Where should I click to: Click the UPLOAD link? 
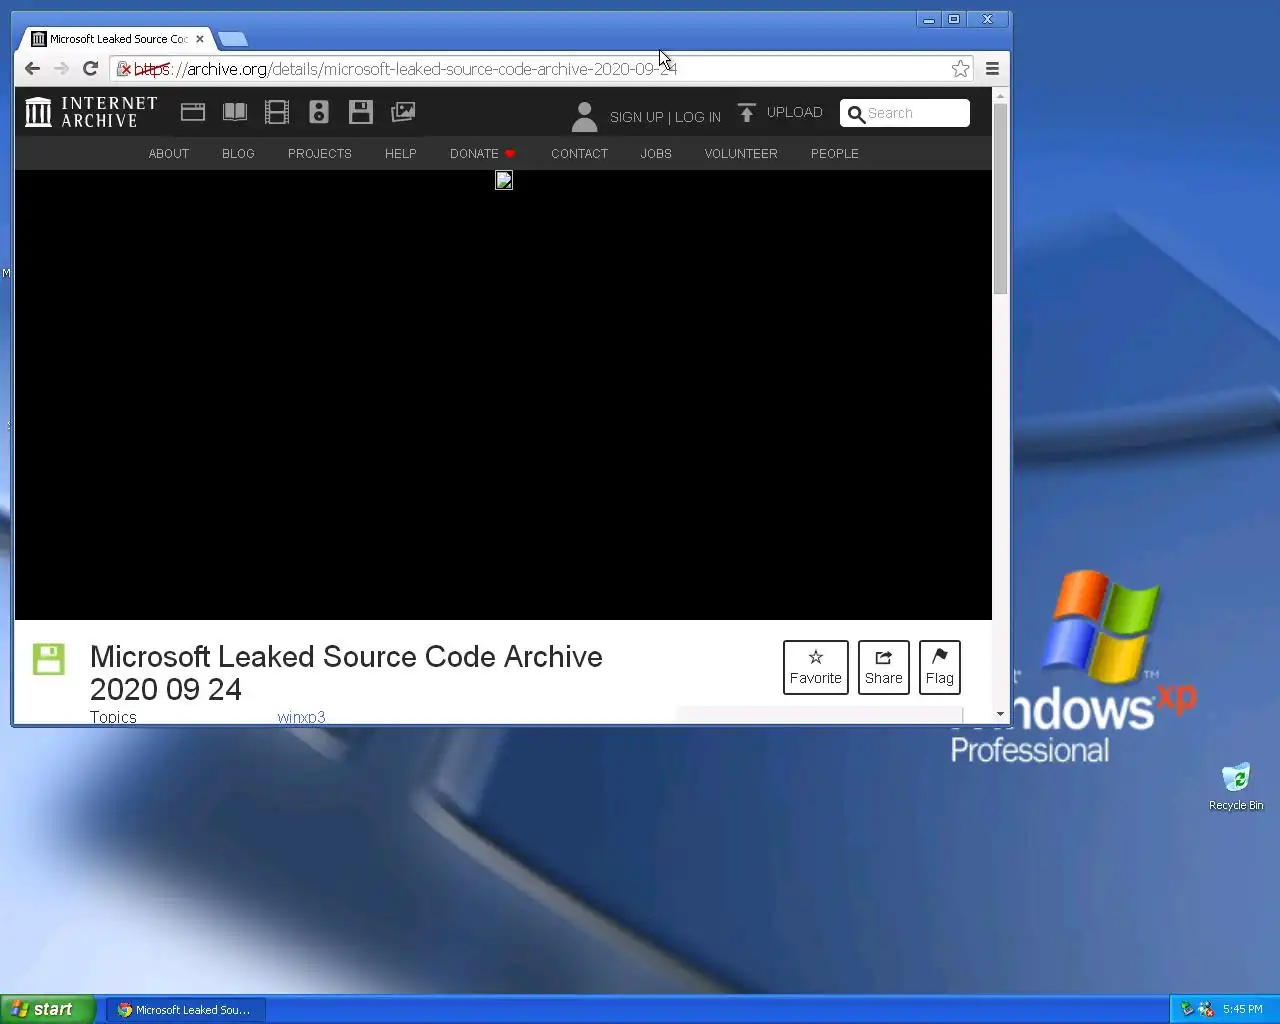click(794, 112)
